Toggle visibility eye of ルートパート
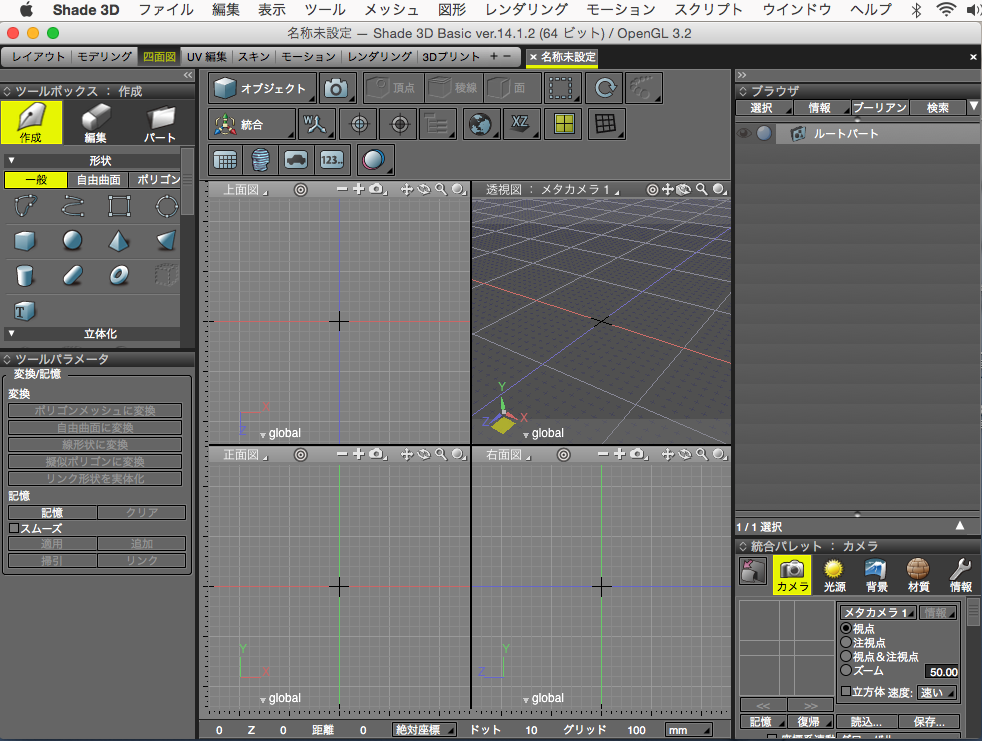 (744, 133)
